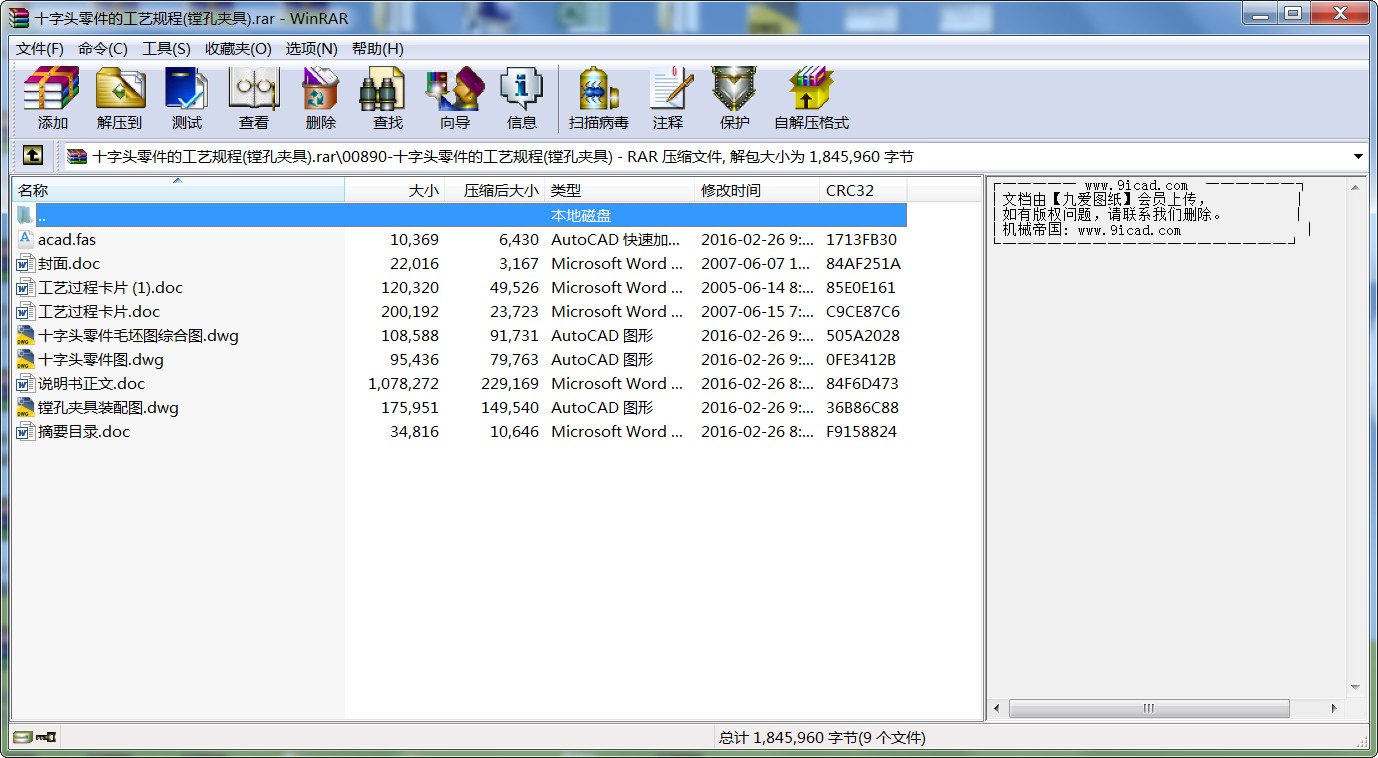
Task: Select the 说明书正文.doc file
Action: 91,384
